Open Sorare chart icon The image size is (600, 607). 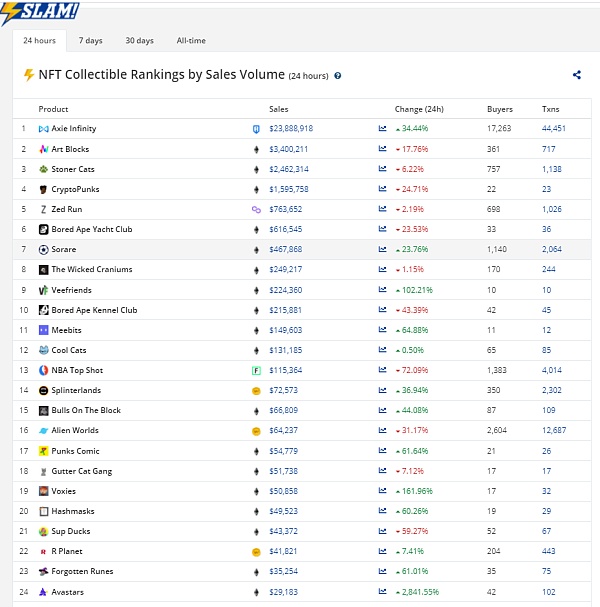(x=382, y=249)
